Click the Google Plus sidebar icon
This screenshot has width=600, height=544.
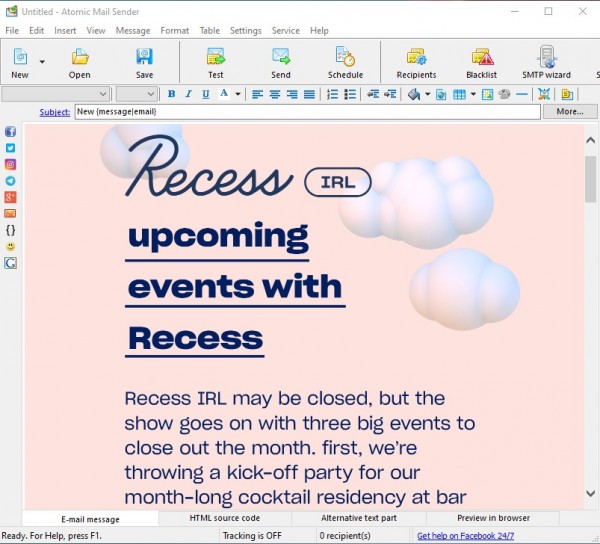click(x=10, y=197)
